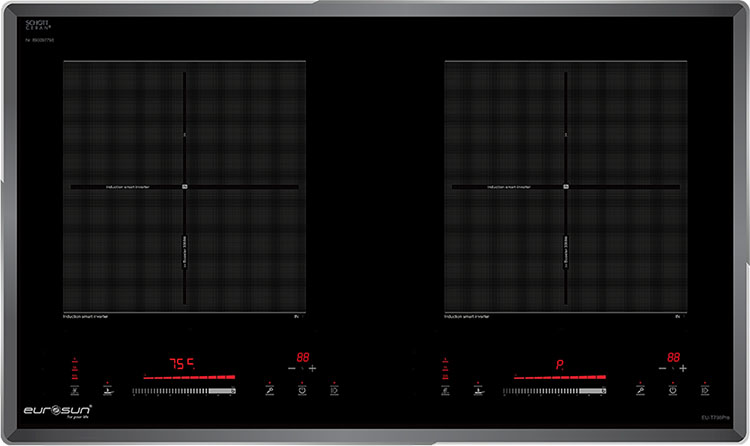Toggle the right zone's round power icon

673,391
